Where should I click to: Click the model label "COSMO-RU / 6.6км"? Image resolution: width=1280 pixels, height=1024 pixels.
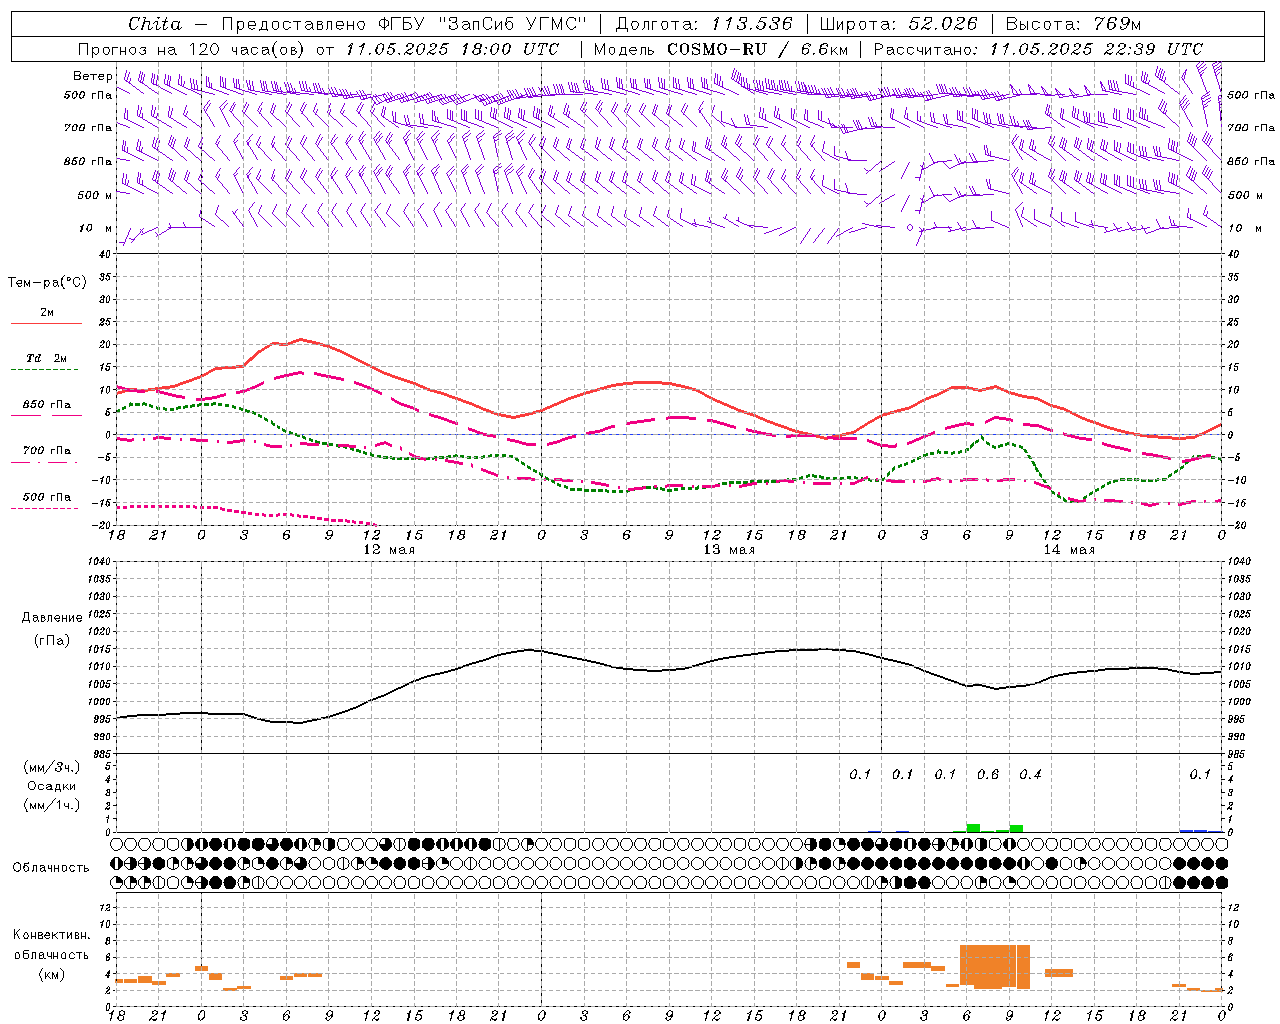pos(757,49)
